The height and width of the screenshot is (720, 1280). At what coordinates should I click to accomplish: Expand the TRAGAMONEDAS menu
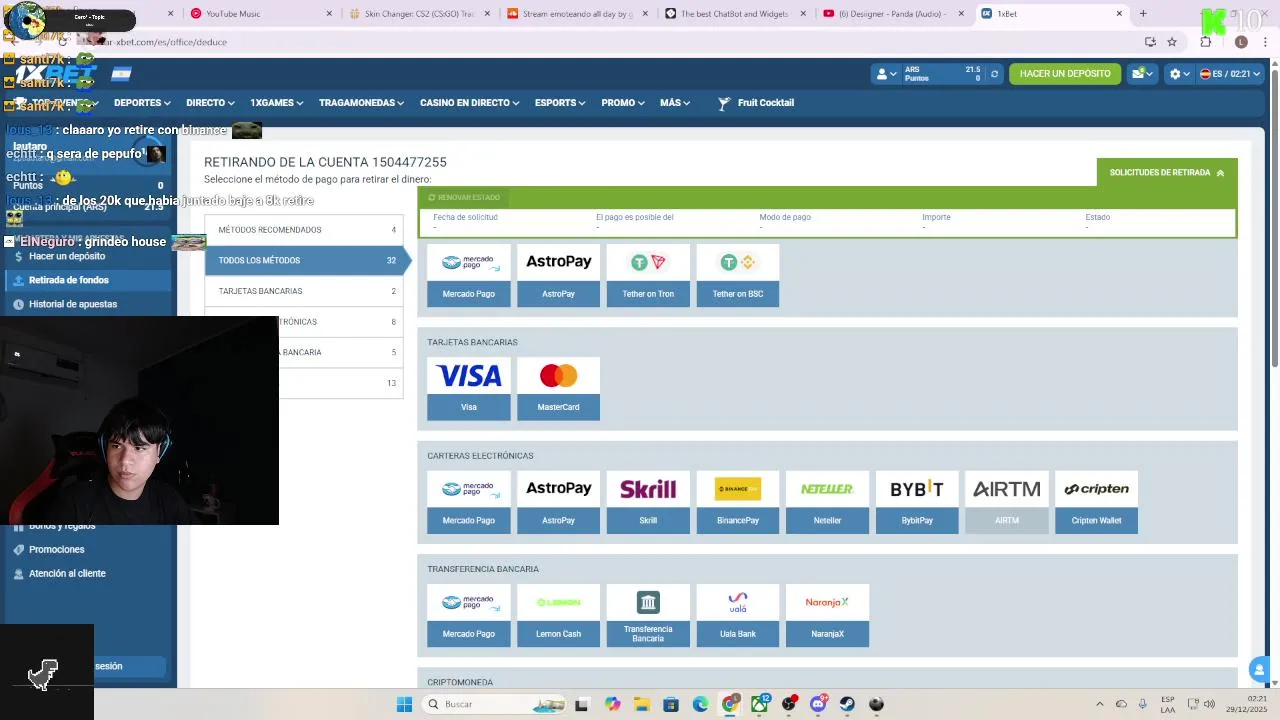click(362, 103)
